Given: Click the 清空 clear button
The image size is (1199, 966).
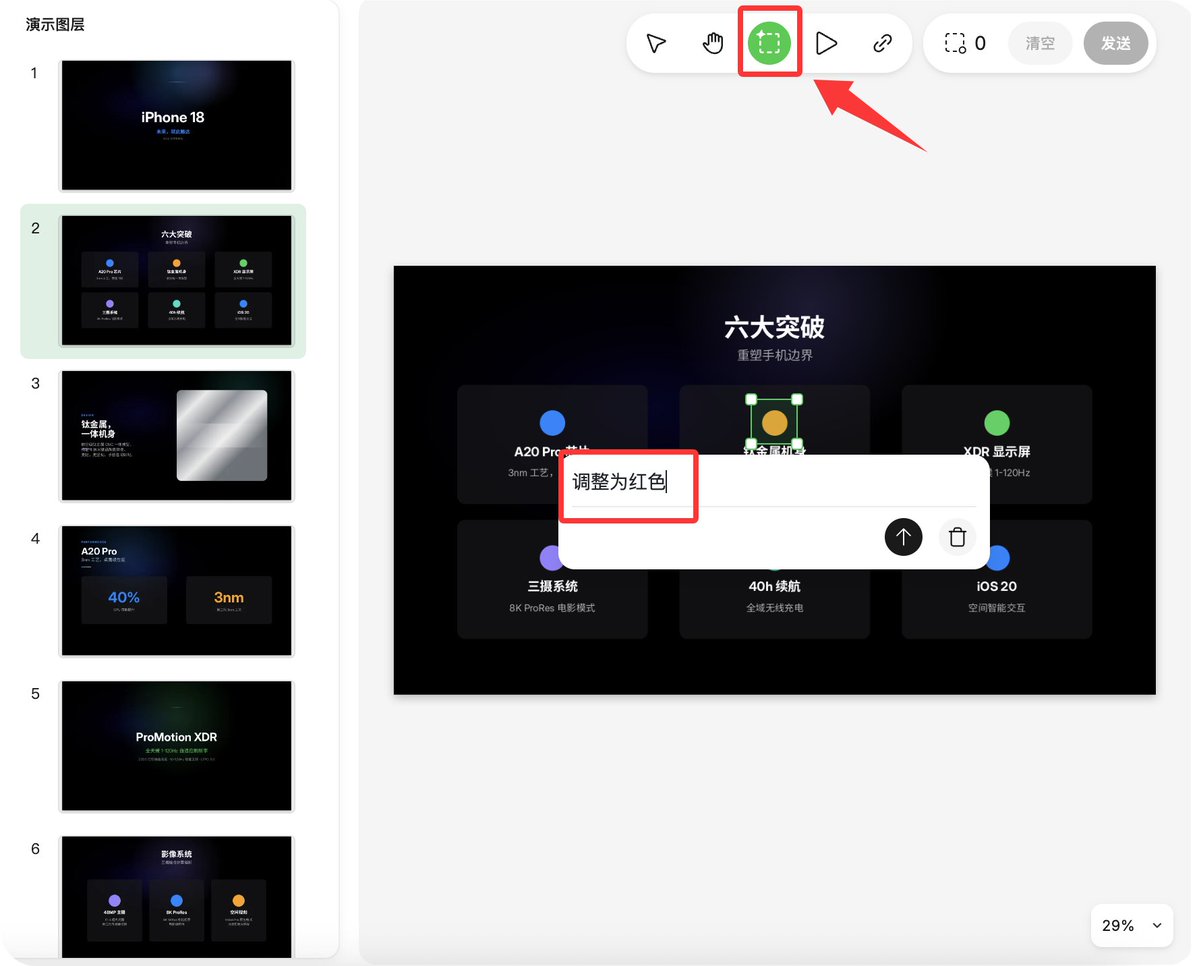Looking at the screenshot, I should coord(1040,43).
